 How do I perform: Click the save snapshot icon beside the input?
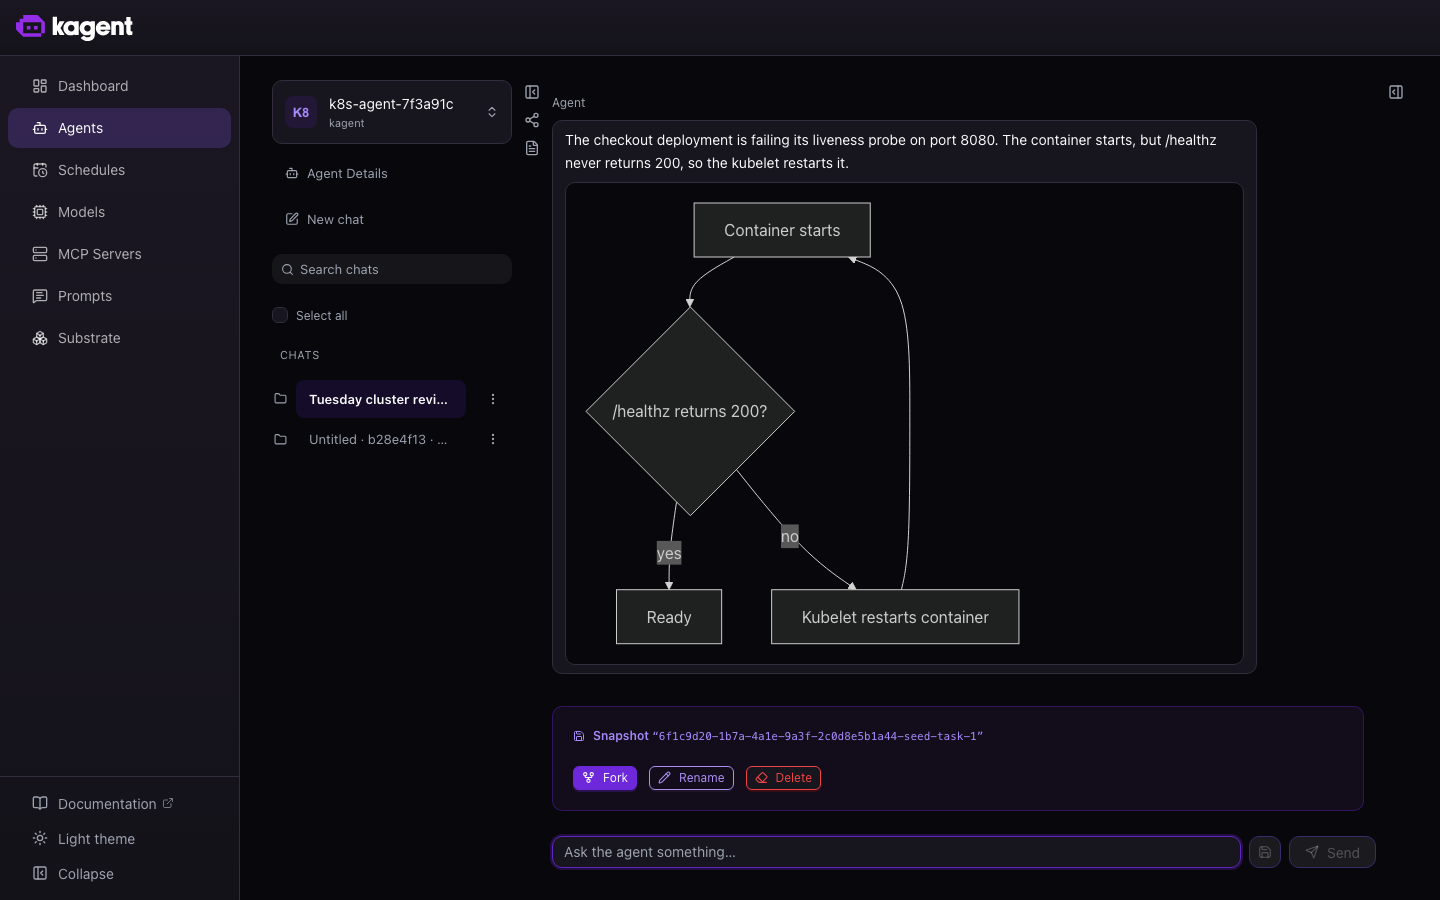pyautogui.click(x=1265, y=852)
